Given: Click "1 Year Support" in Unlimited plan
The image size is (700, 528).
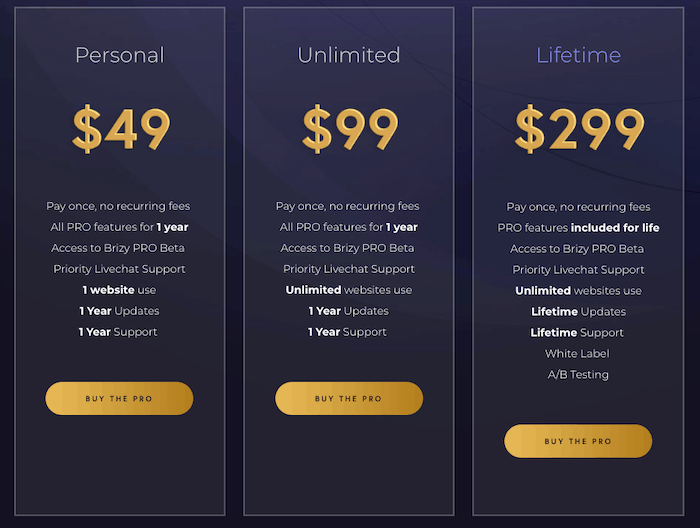Looking at the screenshot, I should click(349, 332).
